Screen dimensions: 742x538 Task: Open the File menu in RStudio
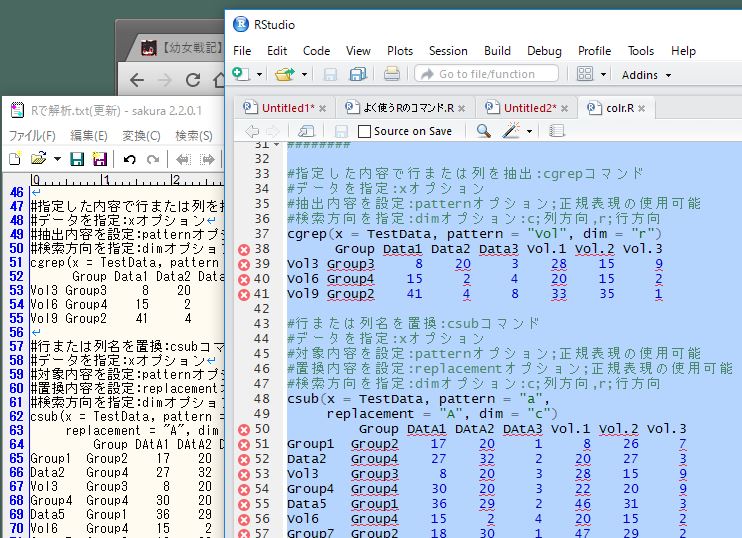(x=242, y=51)
